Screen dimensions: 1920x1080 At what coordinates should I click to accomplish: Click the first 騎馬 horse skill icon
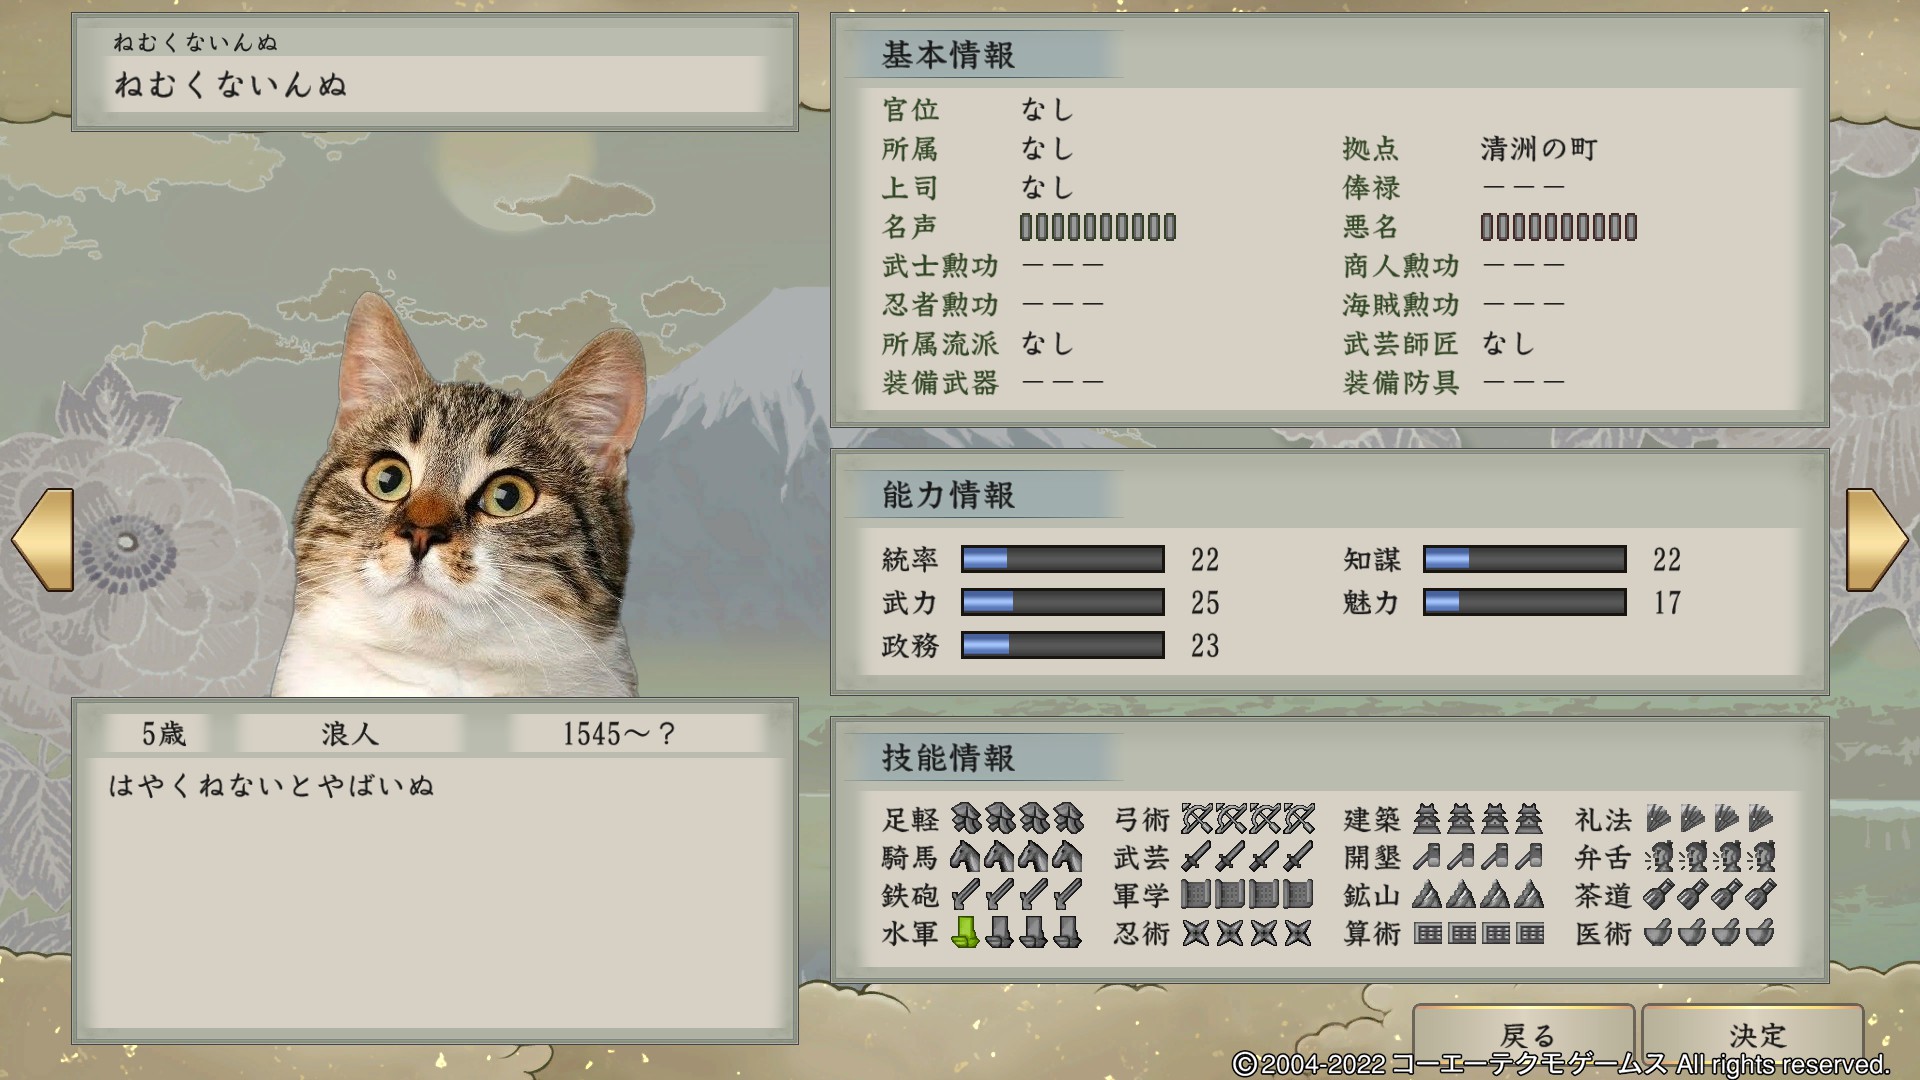(x=965, y=857)
